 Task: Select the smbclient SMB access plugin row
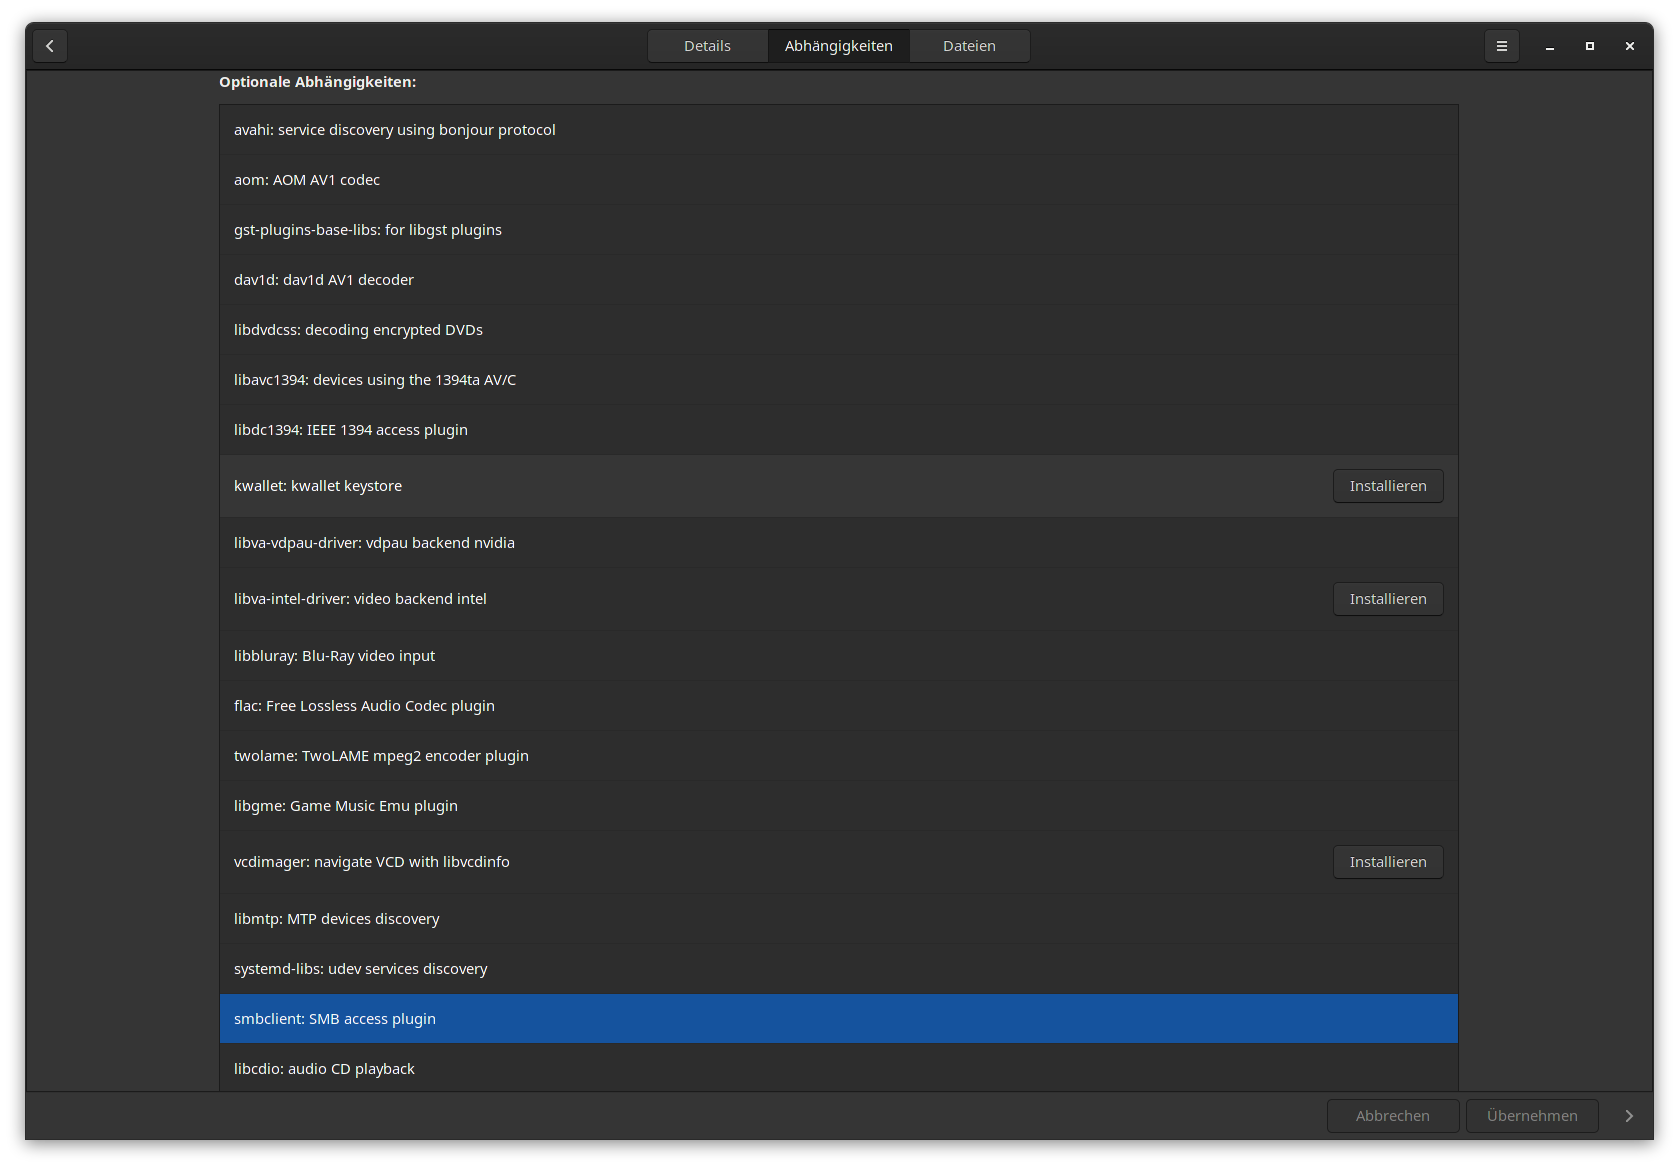838,1019
